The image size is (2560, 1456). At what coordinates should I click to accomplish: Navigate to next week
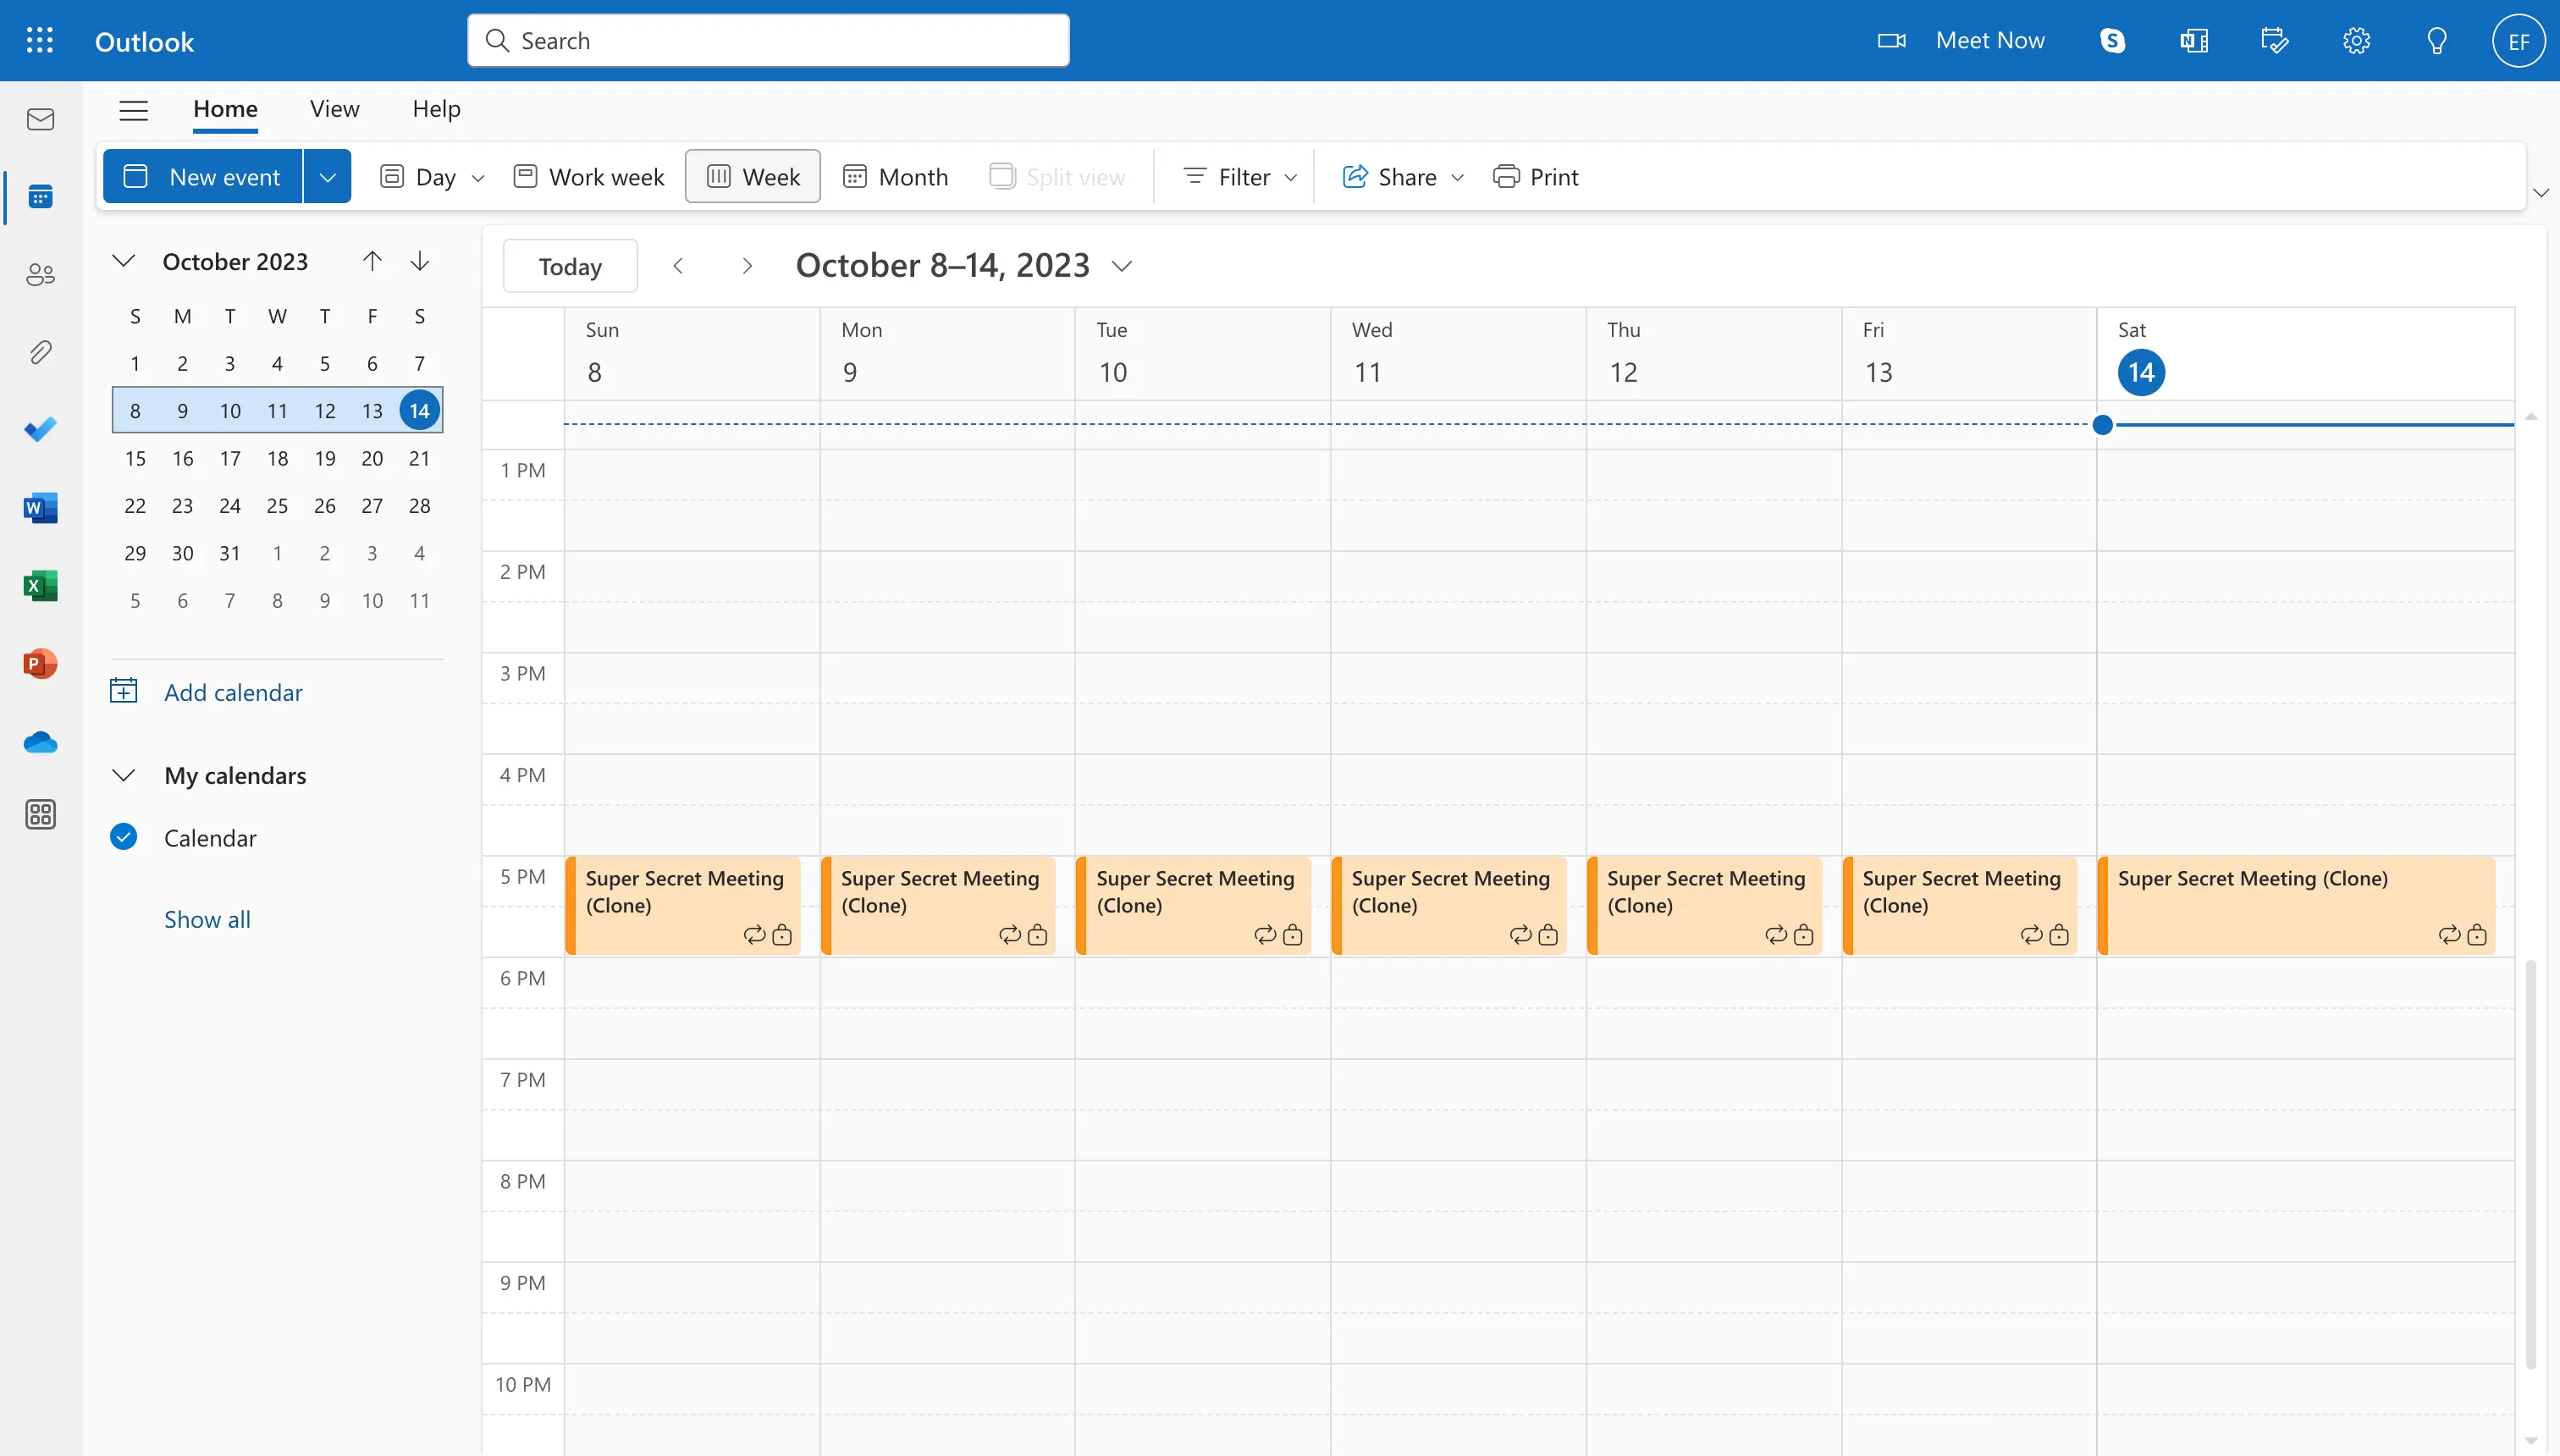click(746, 264)
